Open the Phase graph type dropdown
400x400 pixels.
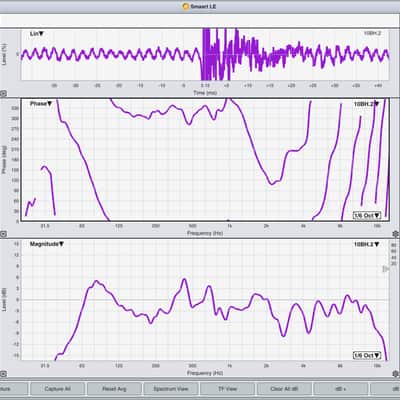pos(41,104)
